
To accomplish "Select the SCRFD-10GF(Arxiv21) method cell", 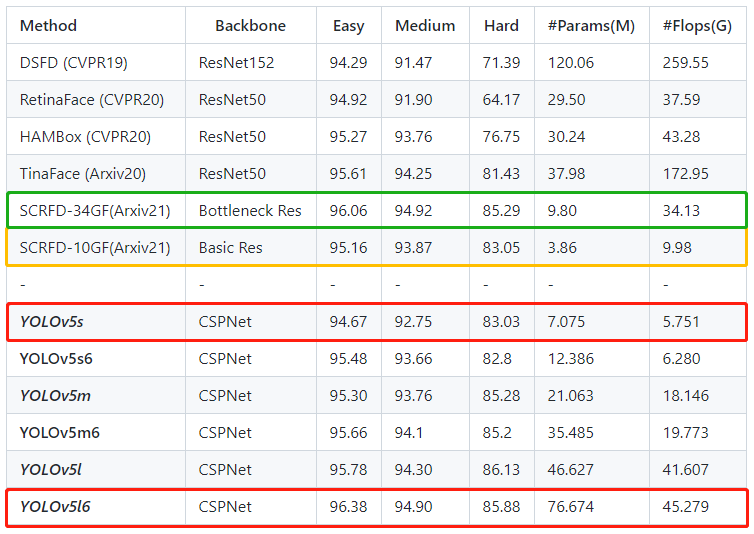I will coord(95,248).
